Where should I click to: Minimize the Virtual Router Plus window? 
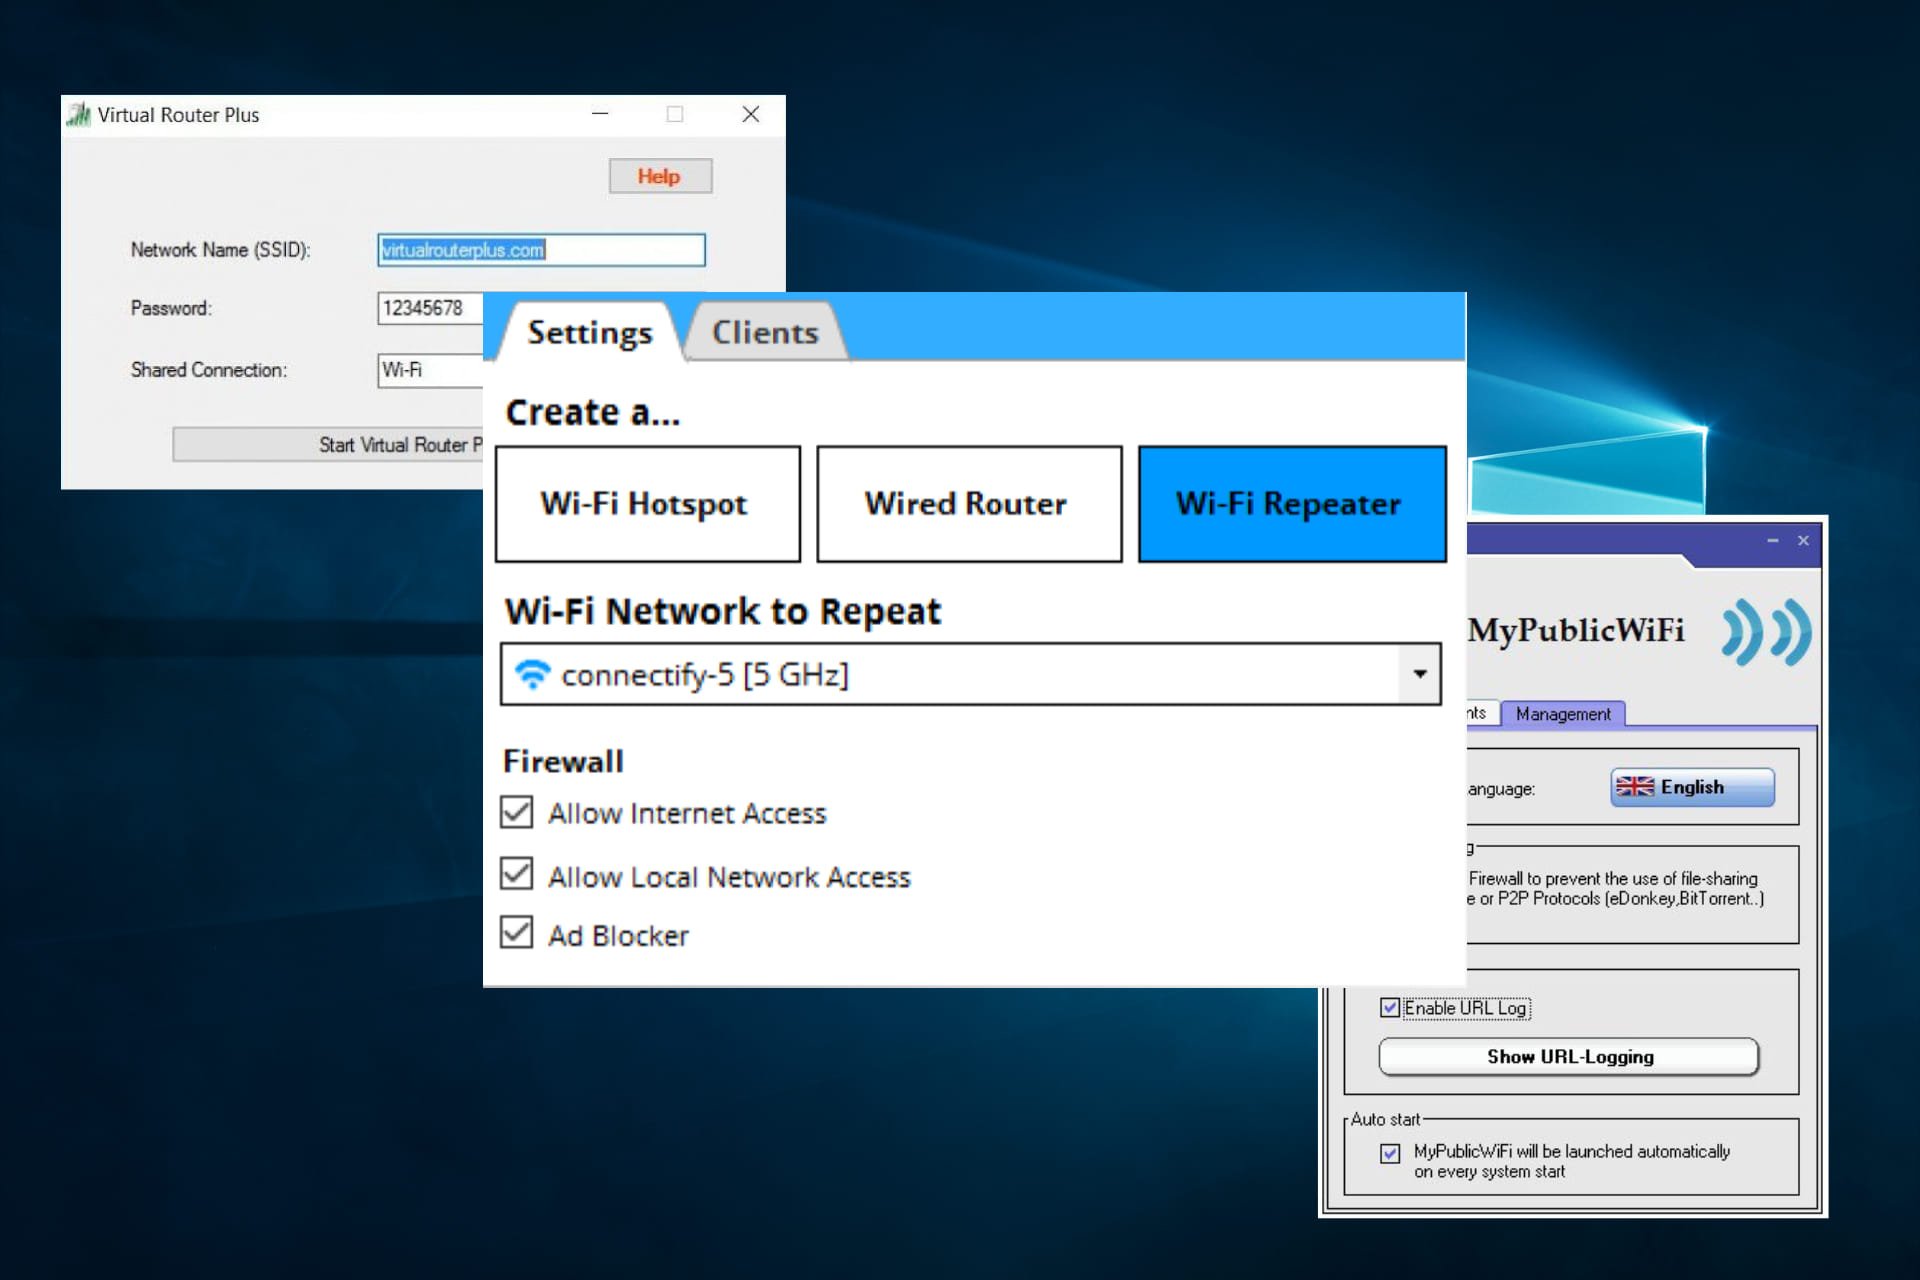click(x=600, y=114)
